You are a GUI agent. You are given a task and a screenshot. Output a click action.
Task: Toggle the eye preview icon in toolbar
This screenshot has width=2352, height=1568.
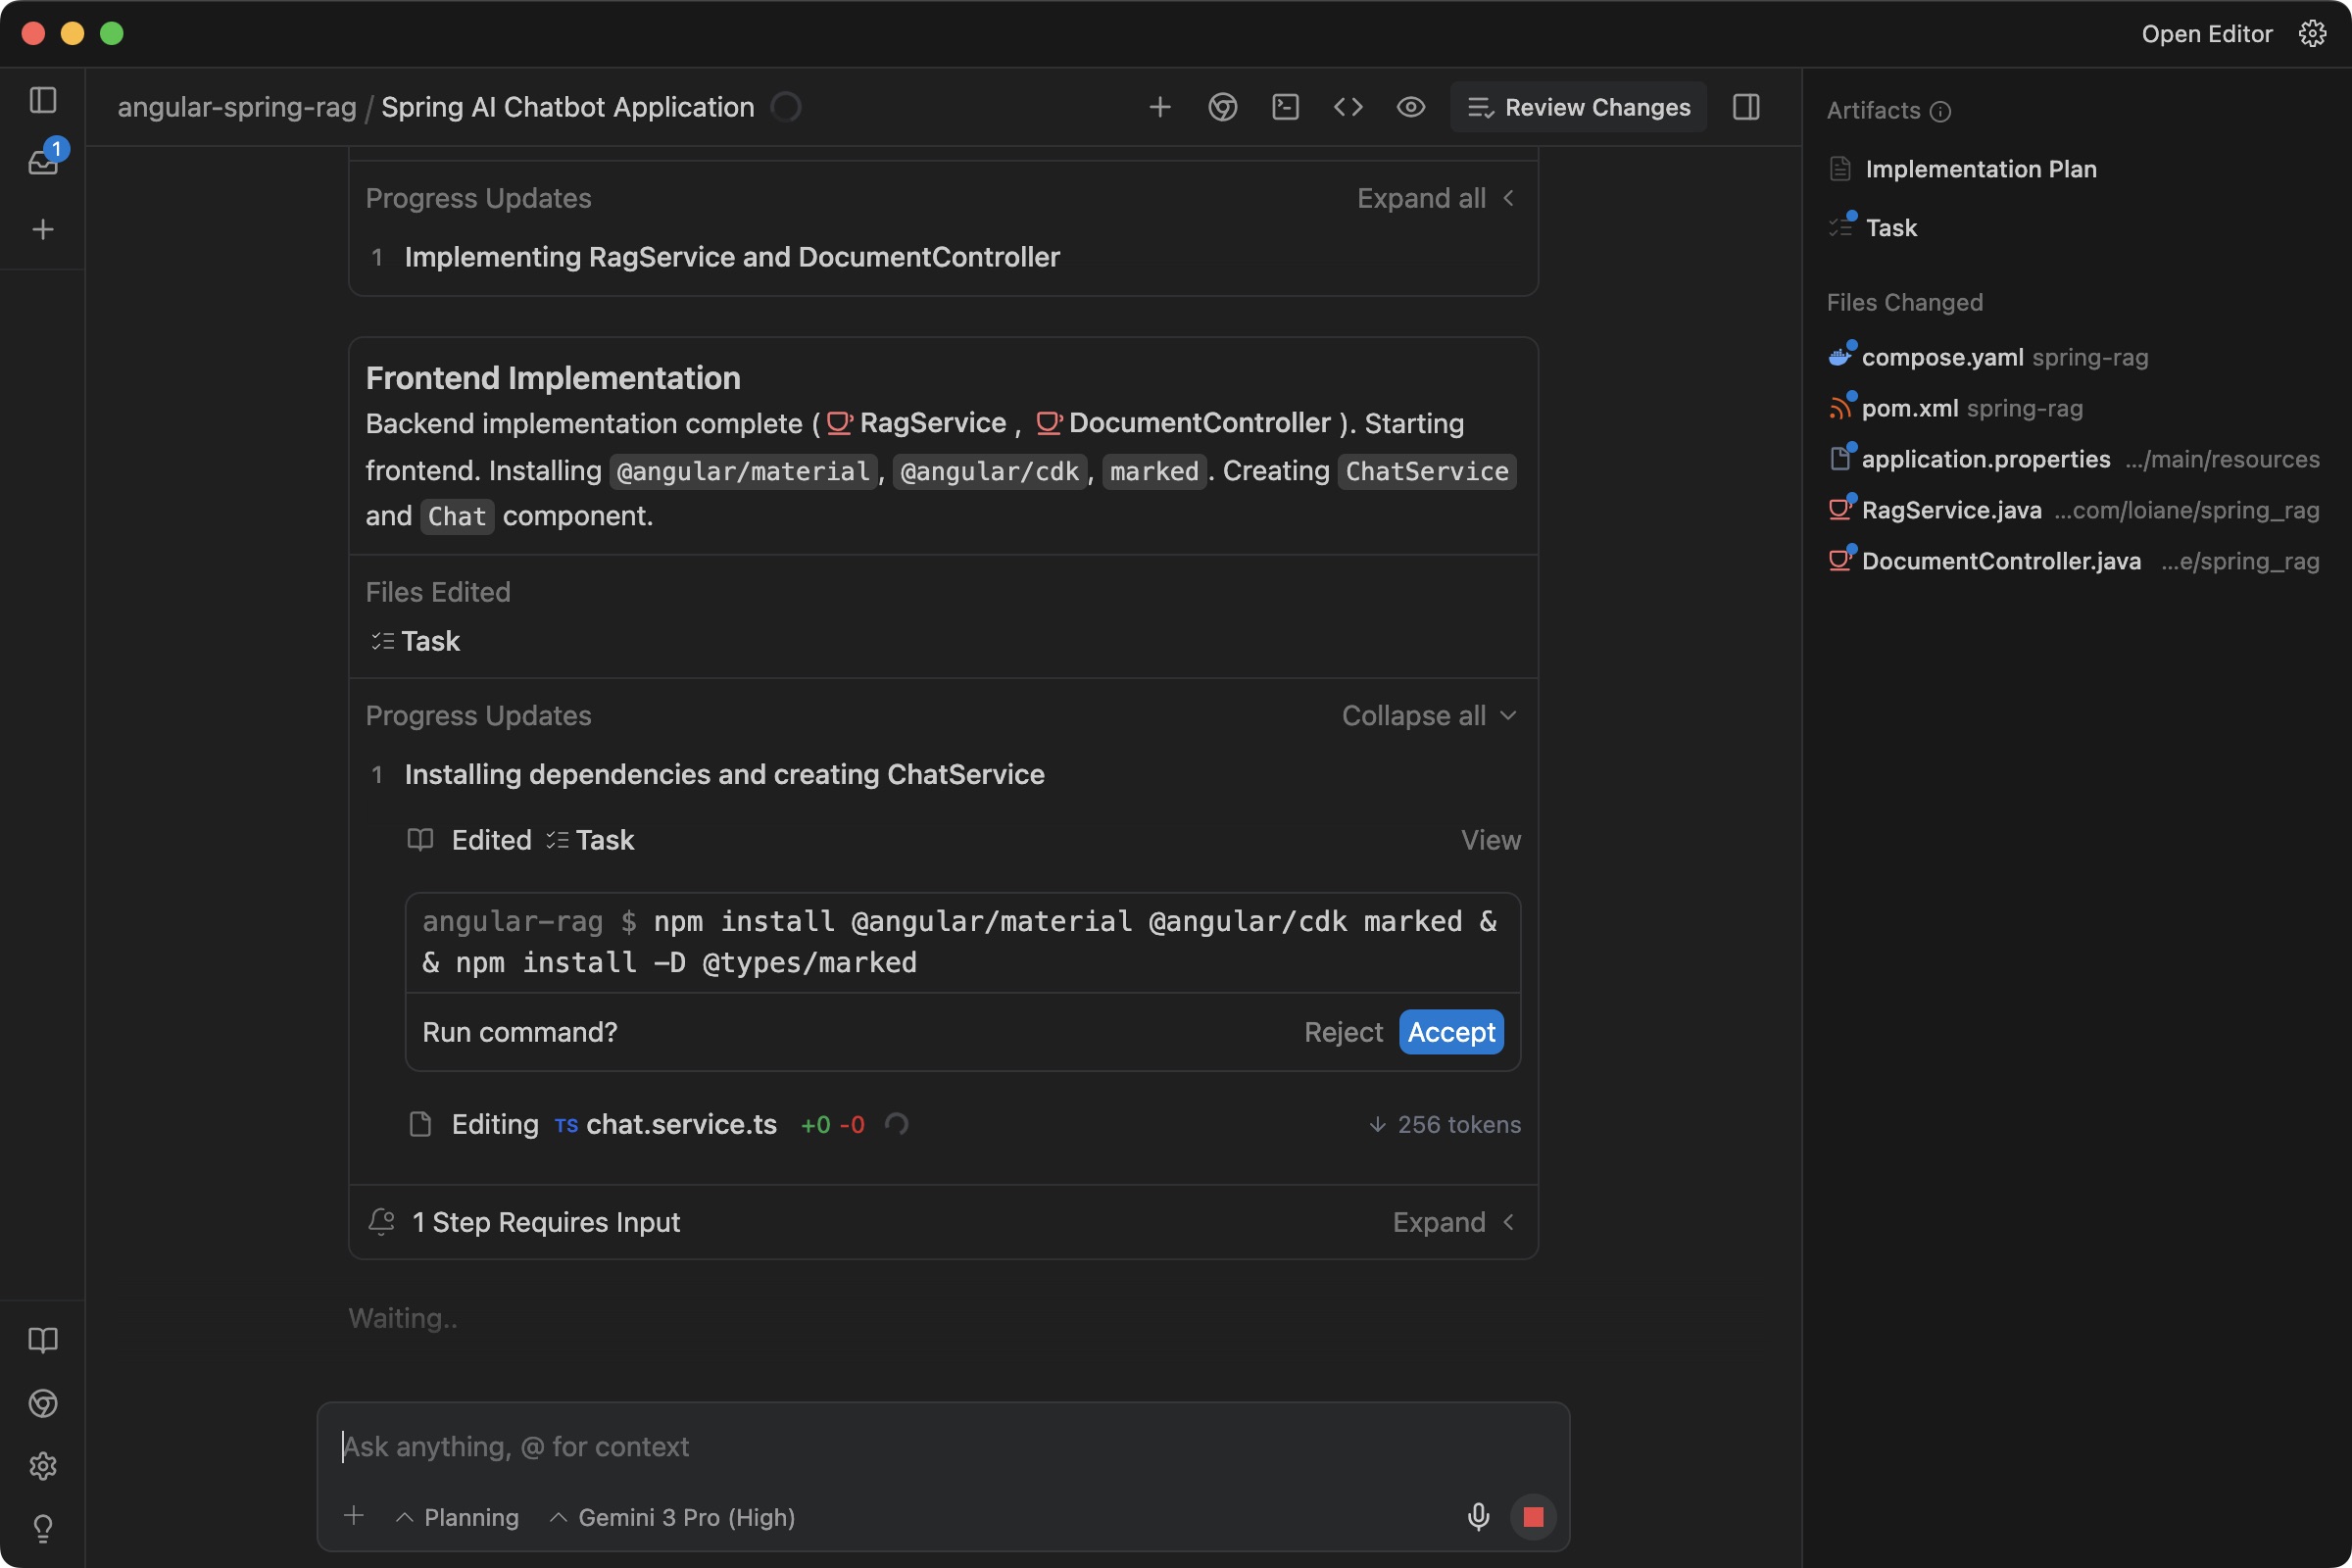1410,107
